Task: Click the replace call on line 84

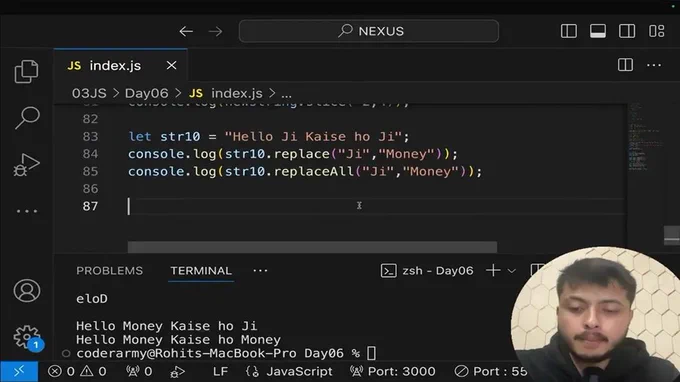Action: [x=301, y=154]
